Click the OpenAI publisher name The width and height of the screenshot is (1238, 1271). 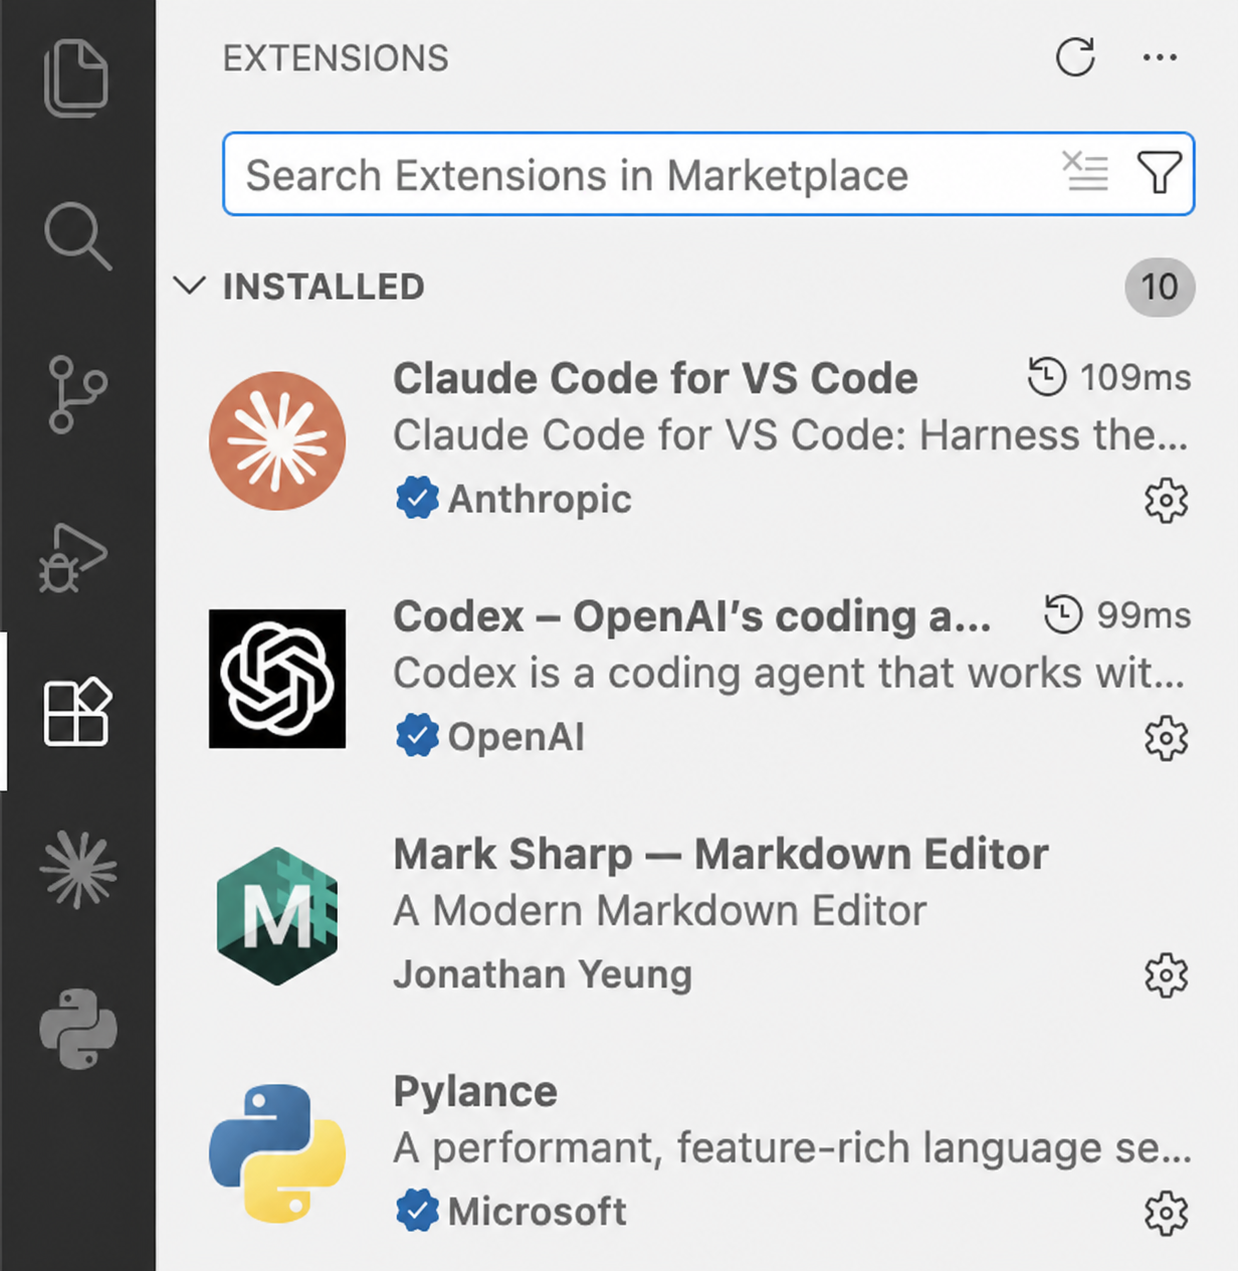click(x=516, y=736)
